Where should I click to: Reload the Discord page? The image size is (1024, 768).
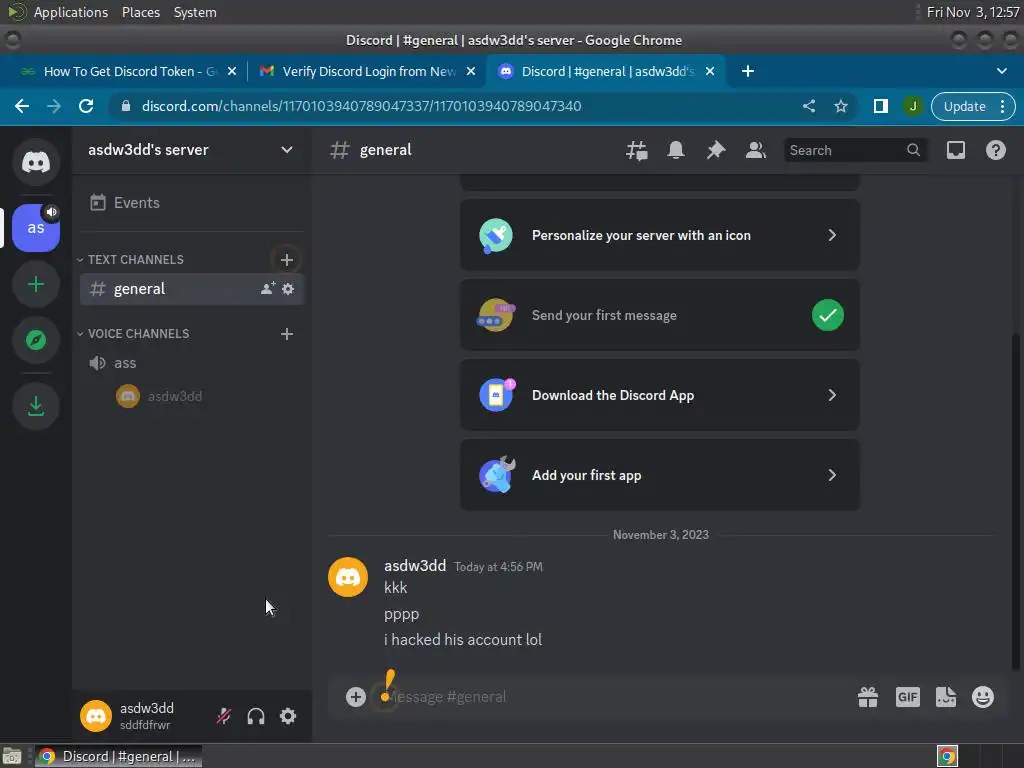point(86,106)
